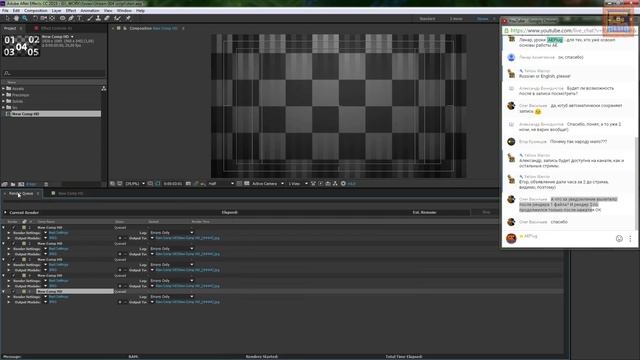Viewport: 640px width, 360px height.
Task: Click Interpret Footage icon in Project panel
Action: [5, 184]
